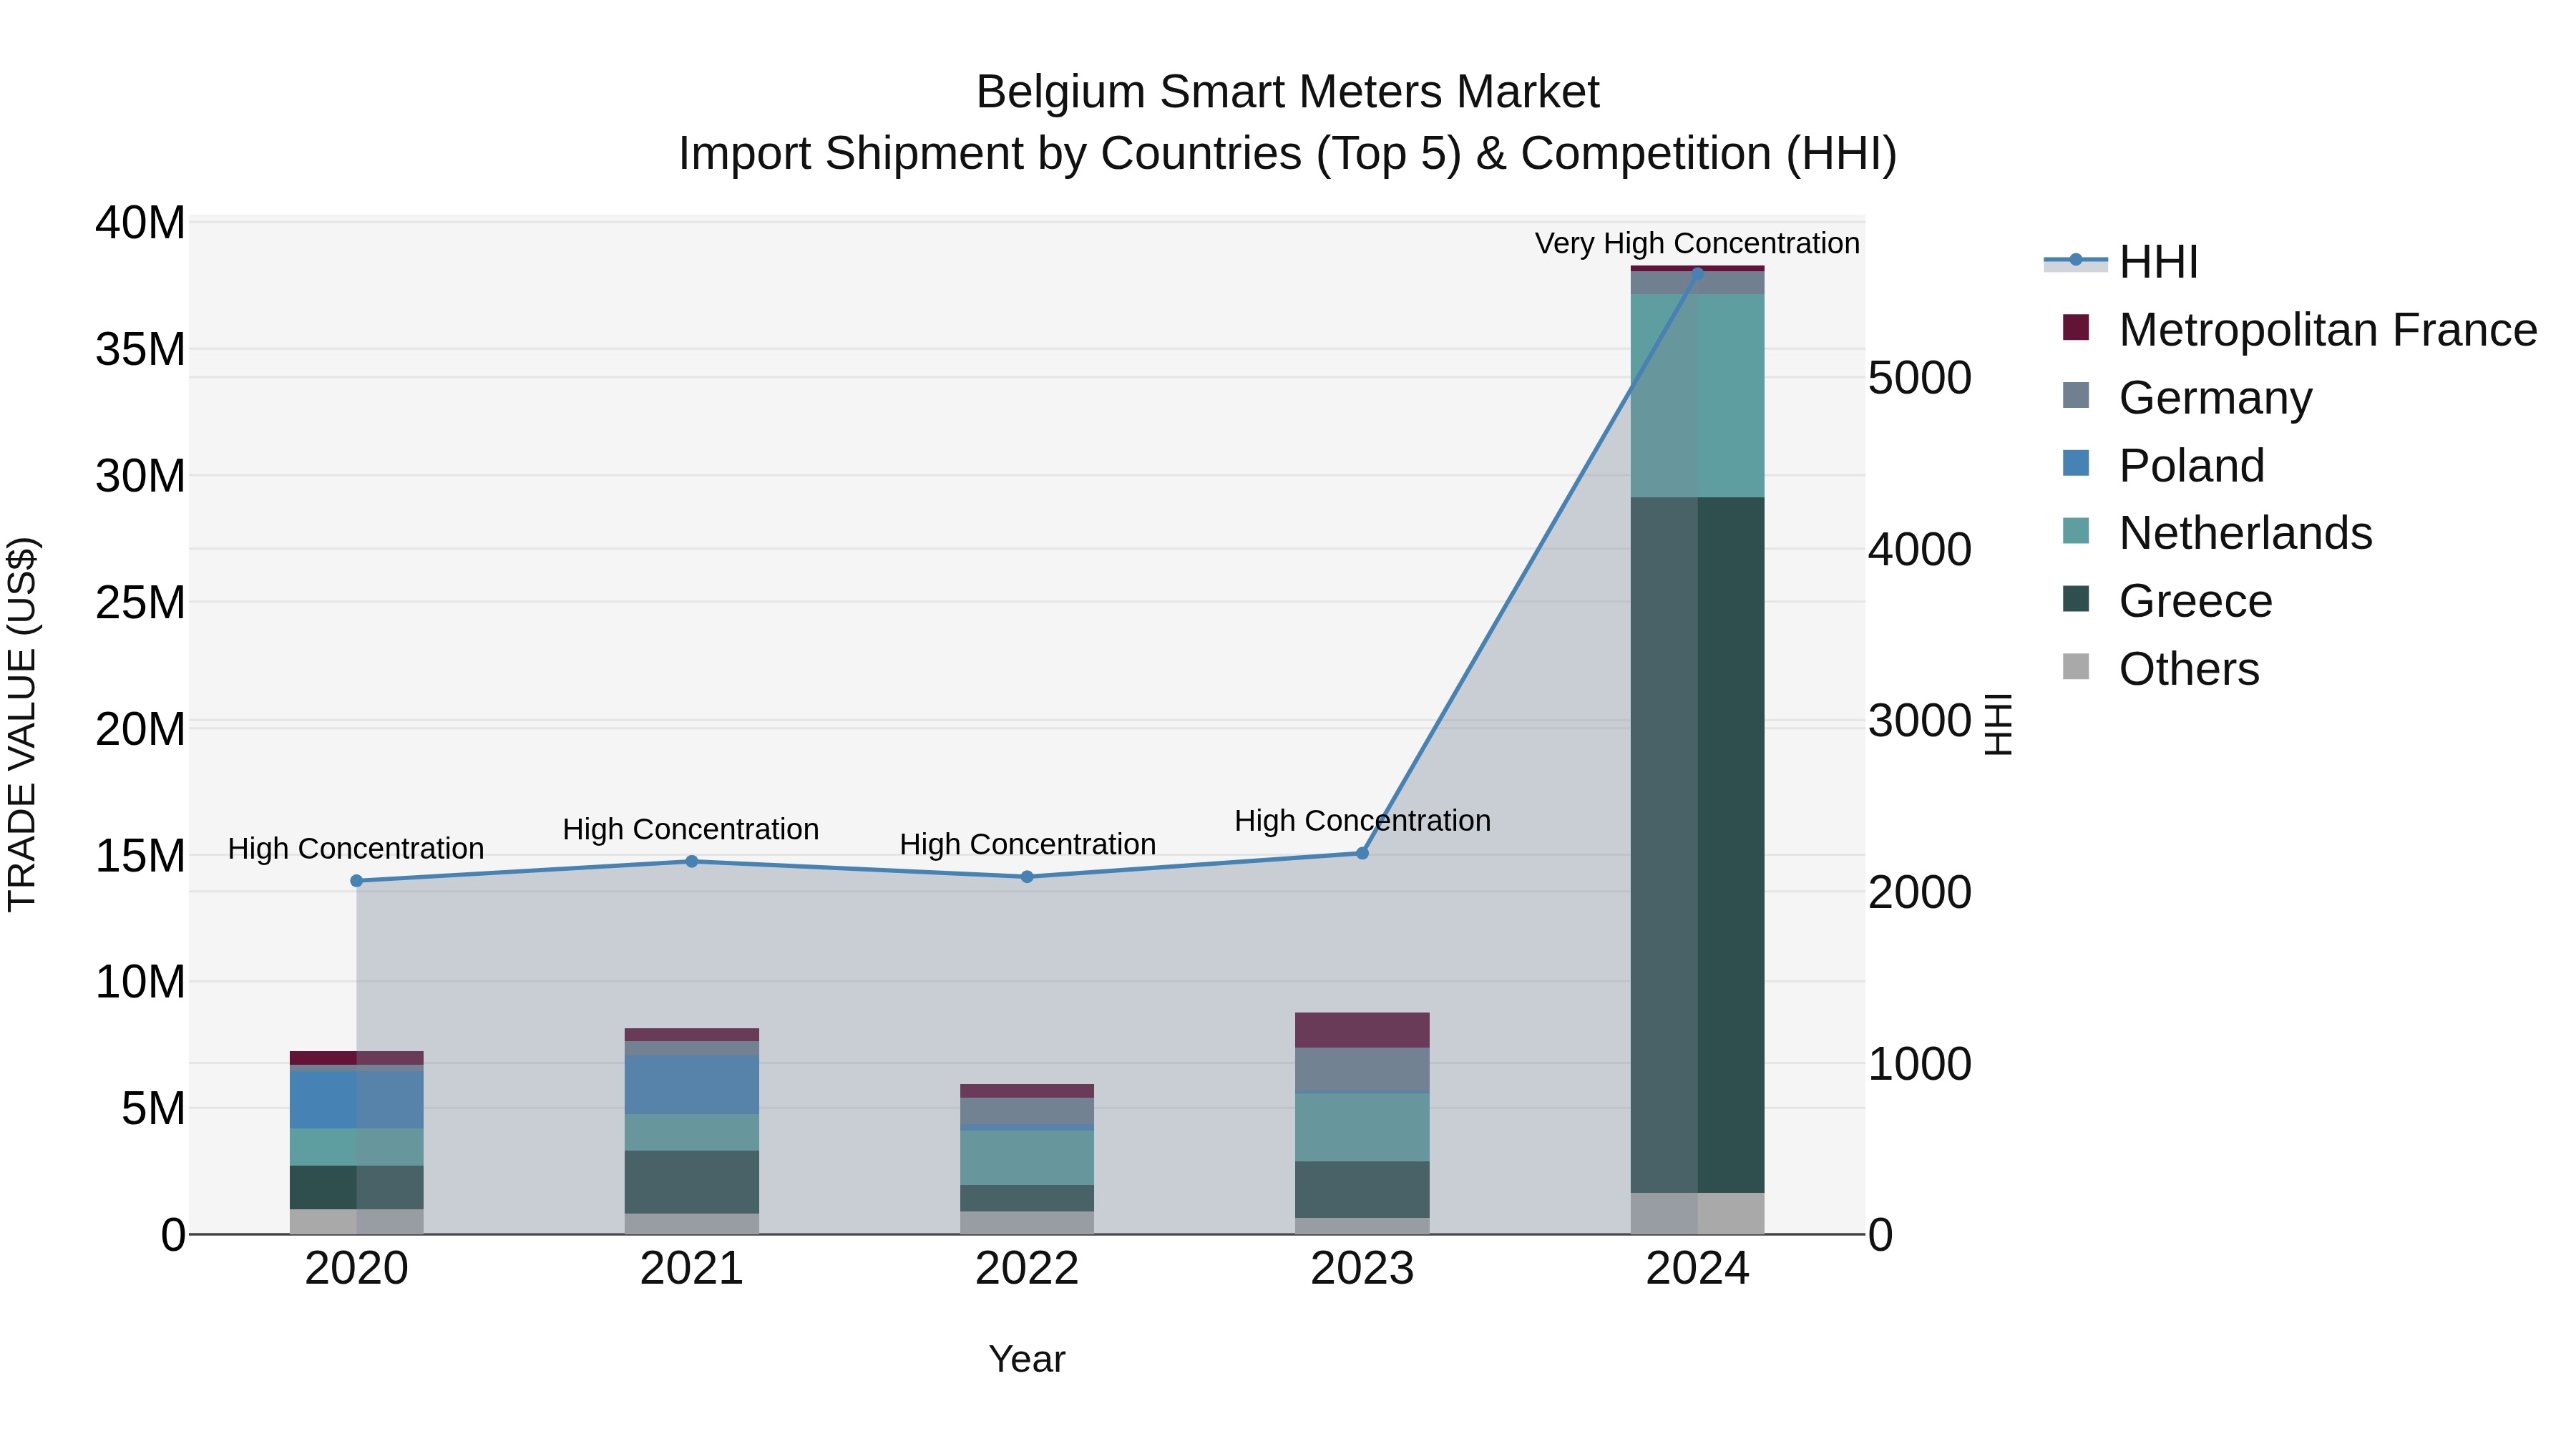Screen dimensions: 2576x1449
Task: Click the HHI line marker for 2021
Action: [x=692, y=861]
